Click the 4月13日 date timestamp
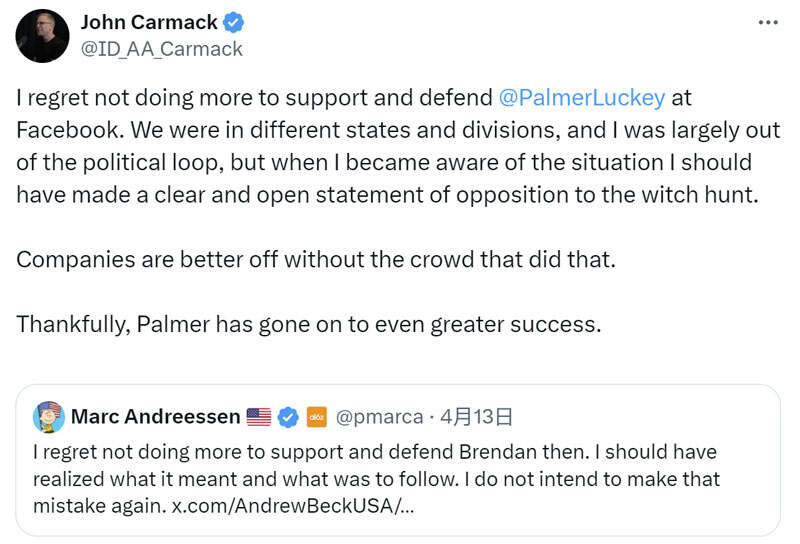This screenshot has width=800, height=544. click(478, 416)
